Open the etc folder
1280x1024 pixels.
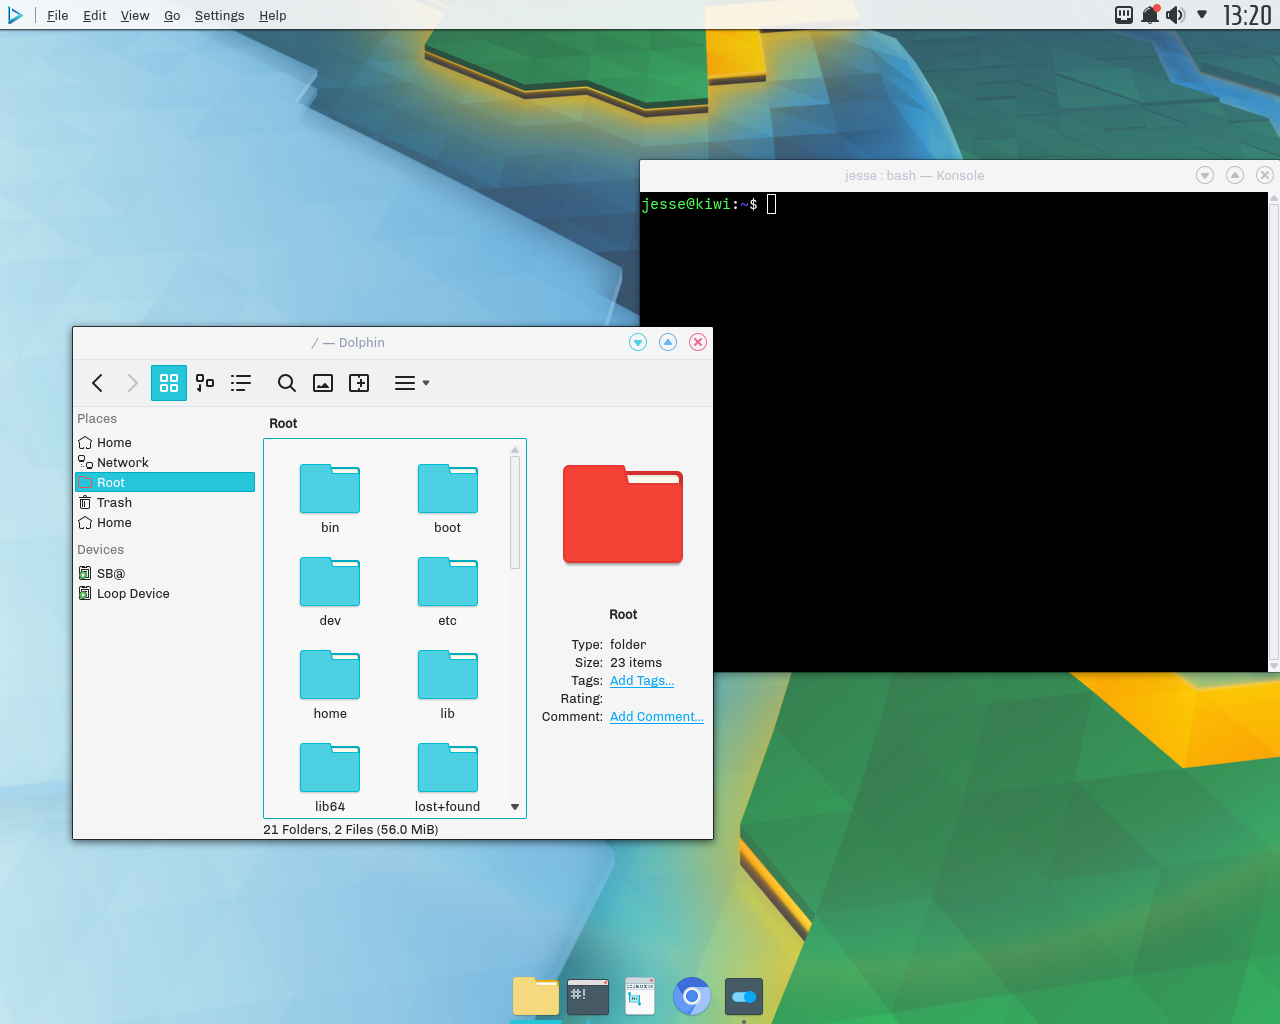448,582
